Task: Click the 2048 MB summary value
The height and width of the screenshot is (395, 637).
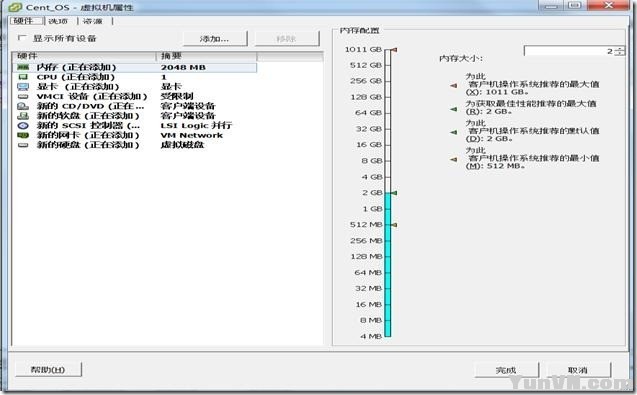Action: (x=183, y=67)
